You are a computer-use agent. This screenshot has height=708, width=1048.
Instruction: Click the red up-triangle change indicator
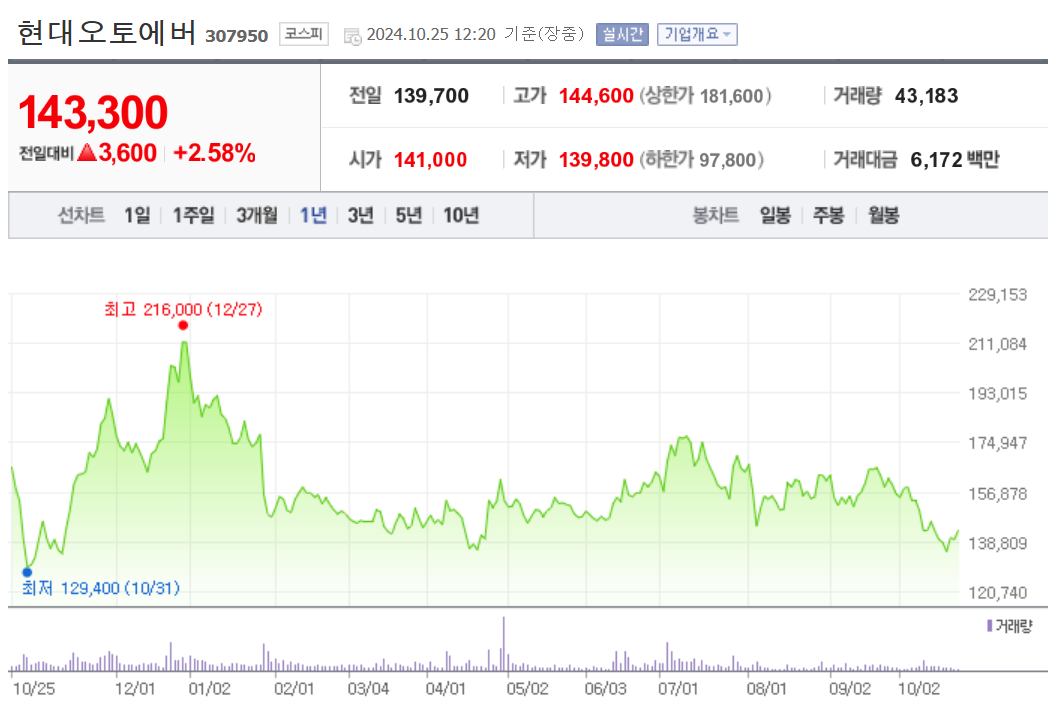[x=88, y=152]
